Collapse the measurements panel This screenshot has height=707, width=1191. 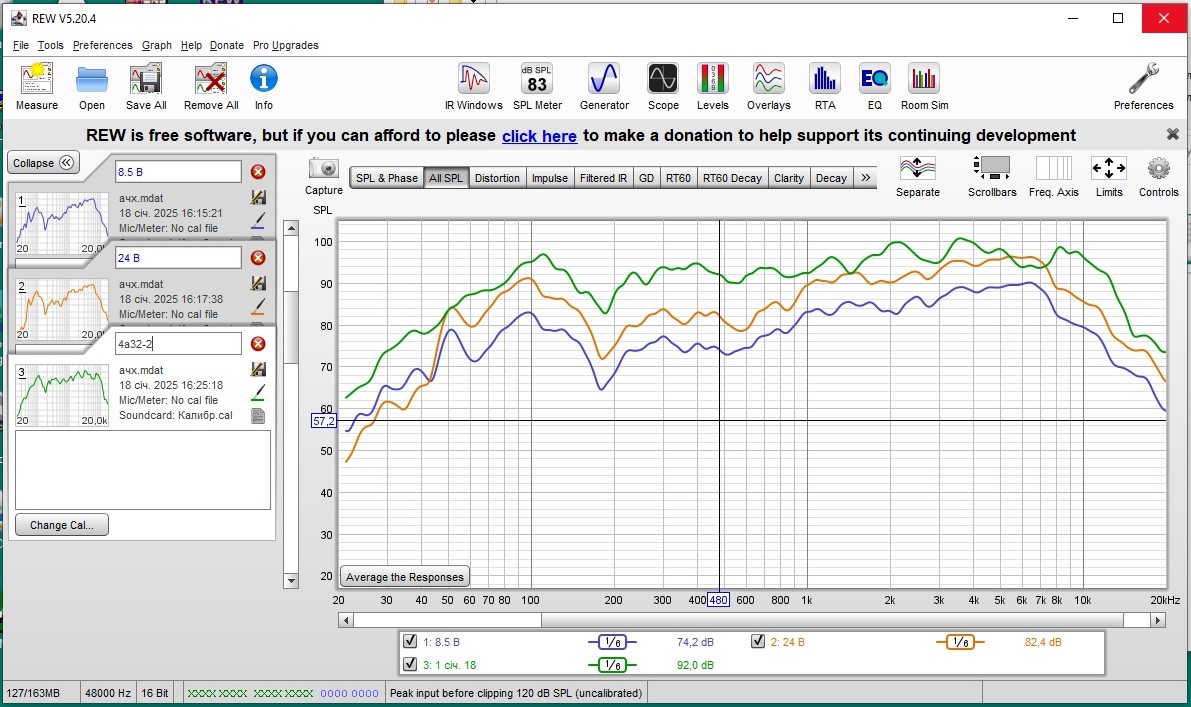(43, 163)
